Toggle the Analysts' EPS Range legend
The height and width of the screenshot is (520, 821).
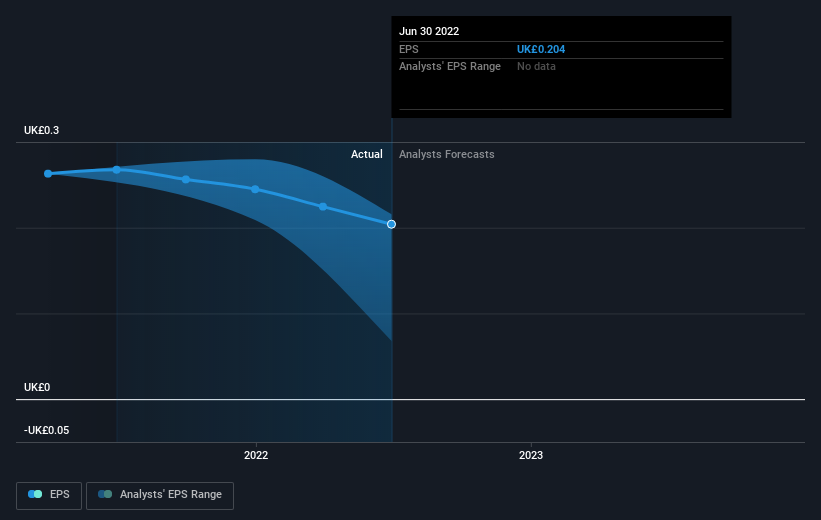tap(160, 495)
